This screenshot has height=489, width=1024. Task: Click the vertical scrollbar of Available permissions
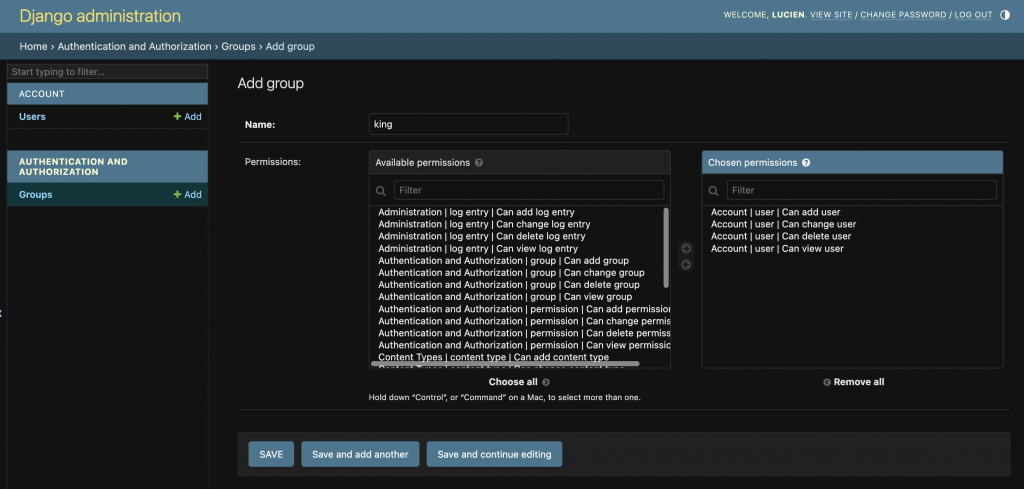click(x=666, y=247)
